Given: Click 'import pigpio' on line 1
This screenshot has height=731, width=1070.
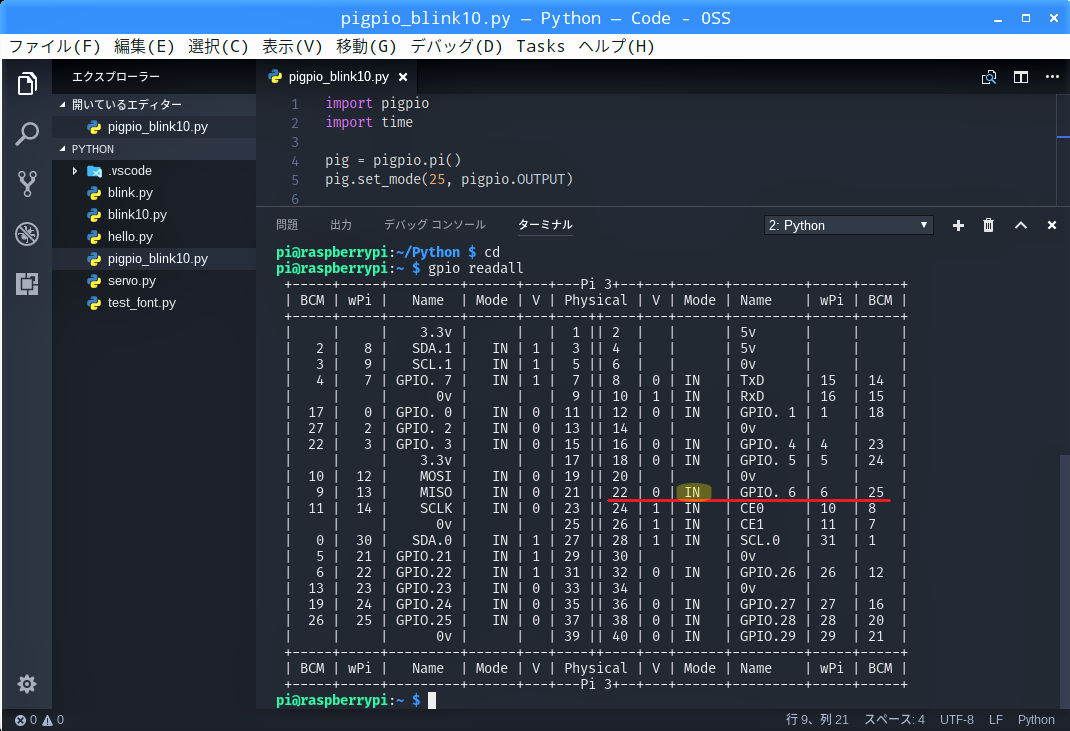Looking at the screenshot, I should pyautogui.click(x=377, y=103).
